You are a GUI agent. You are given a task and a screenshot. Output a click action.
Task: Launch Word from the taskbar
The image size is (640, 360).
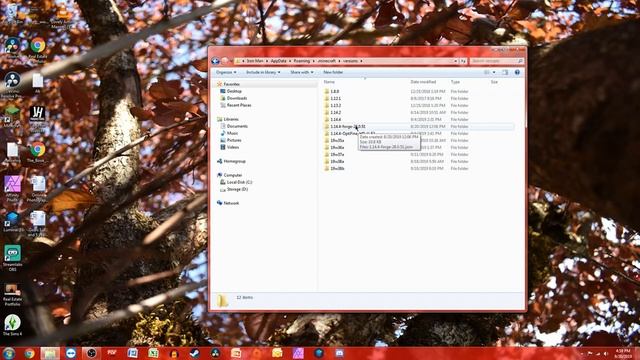132,353
